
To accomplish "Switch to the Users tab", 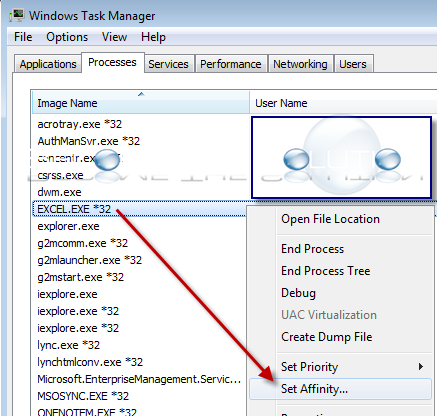I will coord(353,64).
